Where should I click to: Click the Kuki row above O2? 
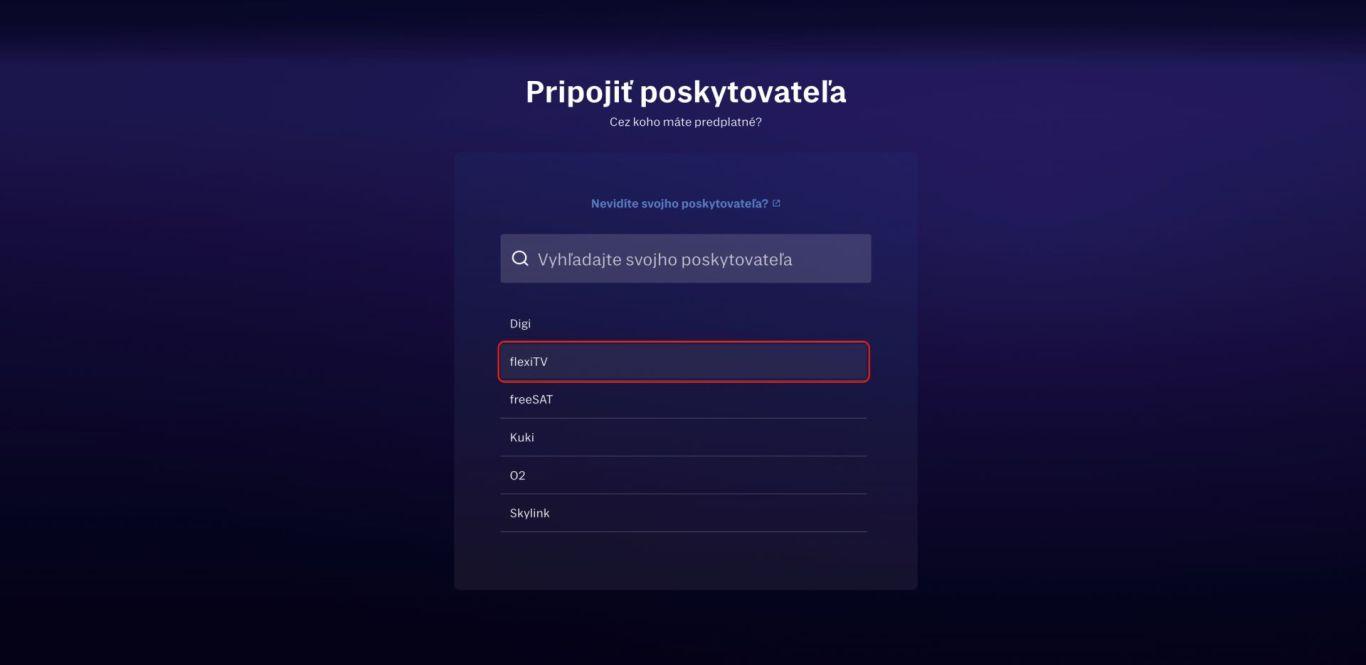pos(684,438)
